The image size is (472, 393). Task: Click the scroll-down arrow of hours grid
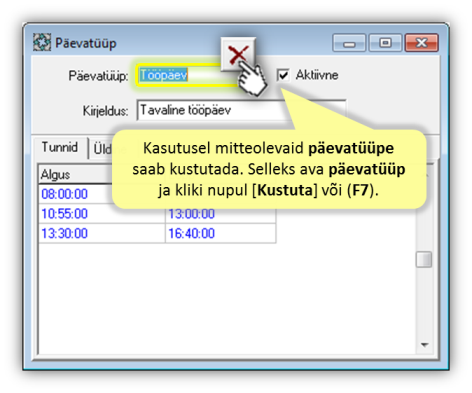[x=424, y=345]
